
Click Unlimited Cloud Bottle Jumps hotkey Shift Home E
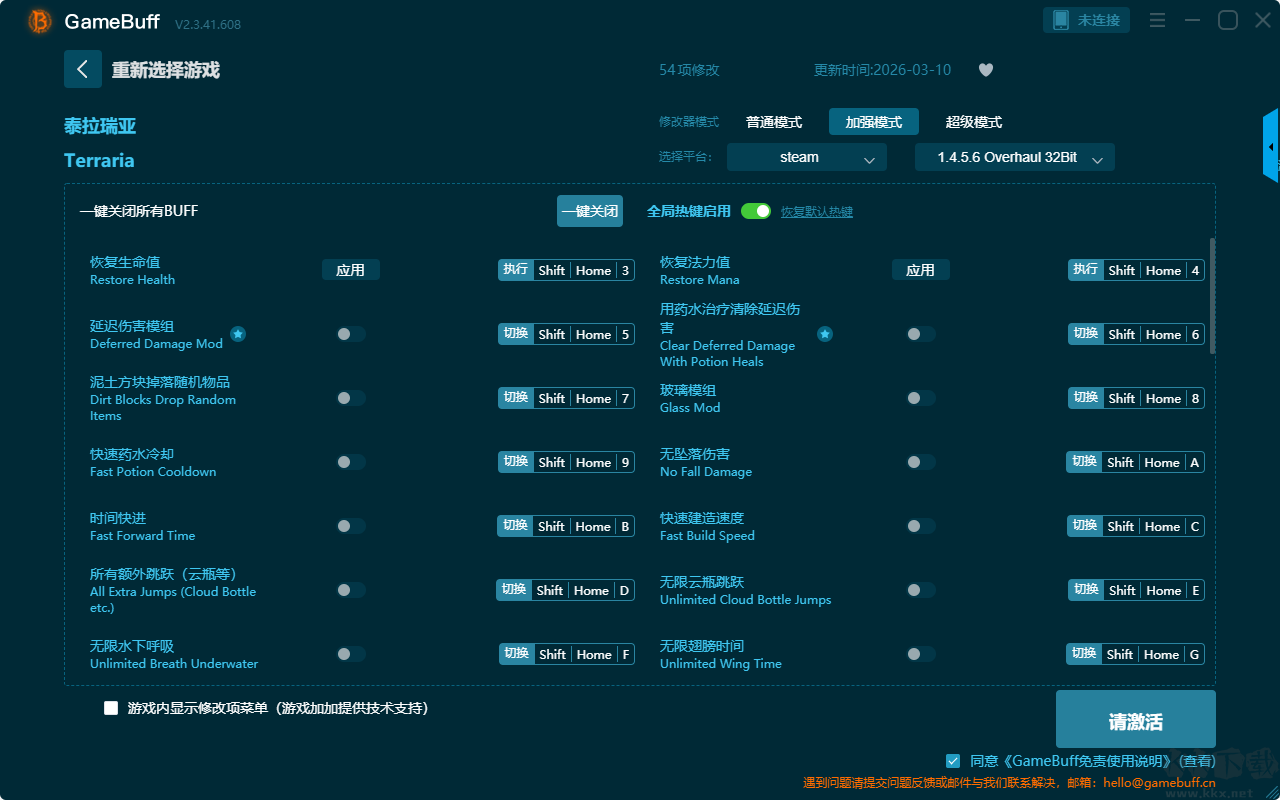[x=1136, y=590]
